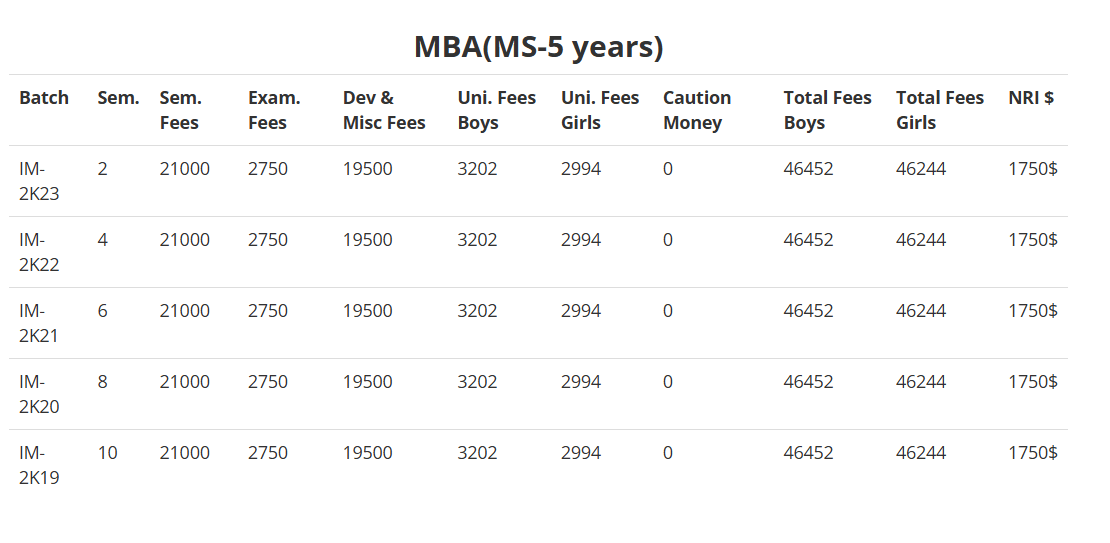
Task: Select the IM-2K22 batch cell
Action: coord(39,252)
